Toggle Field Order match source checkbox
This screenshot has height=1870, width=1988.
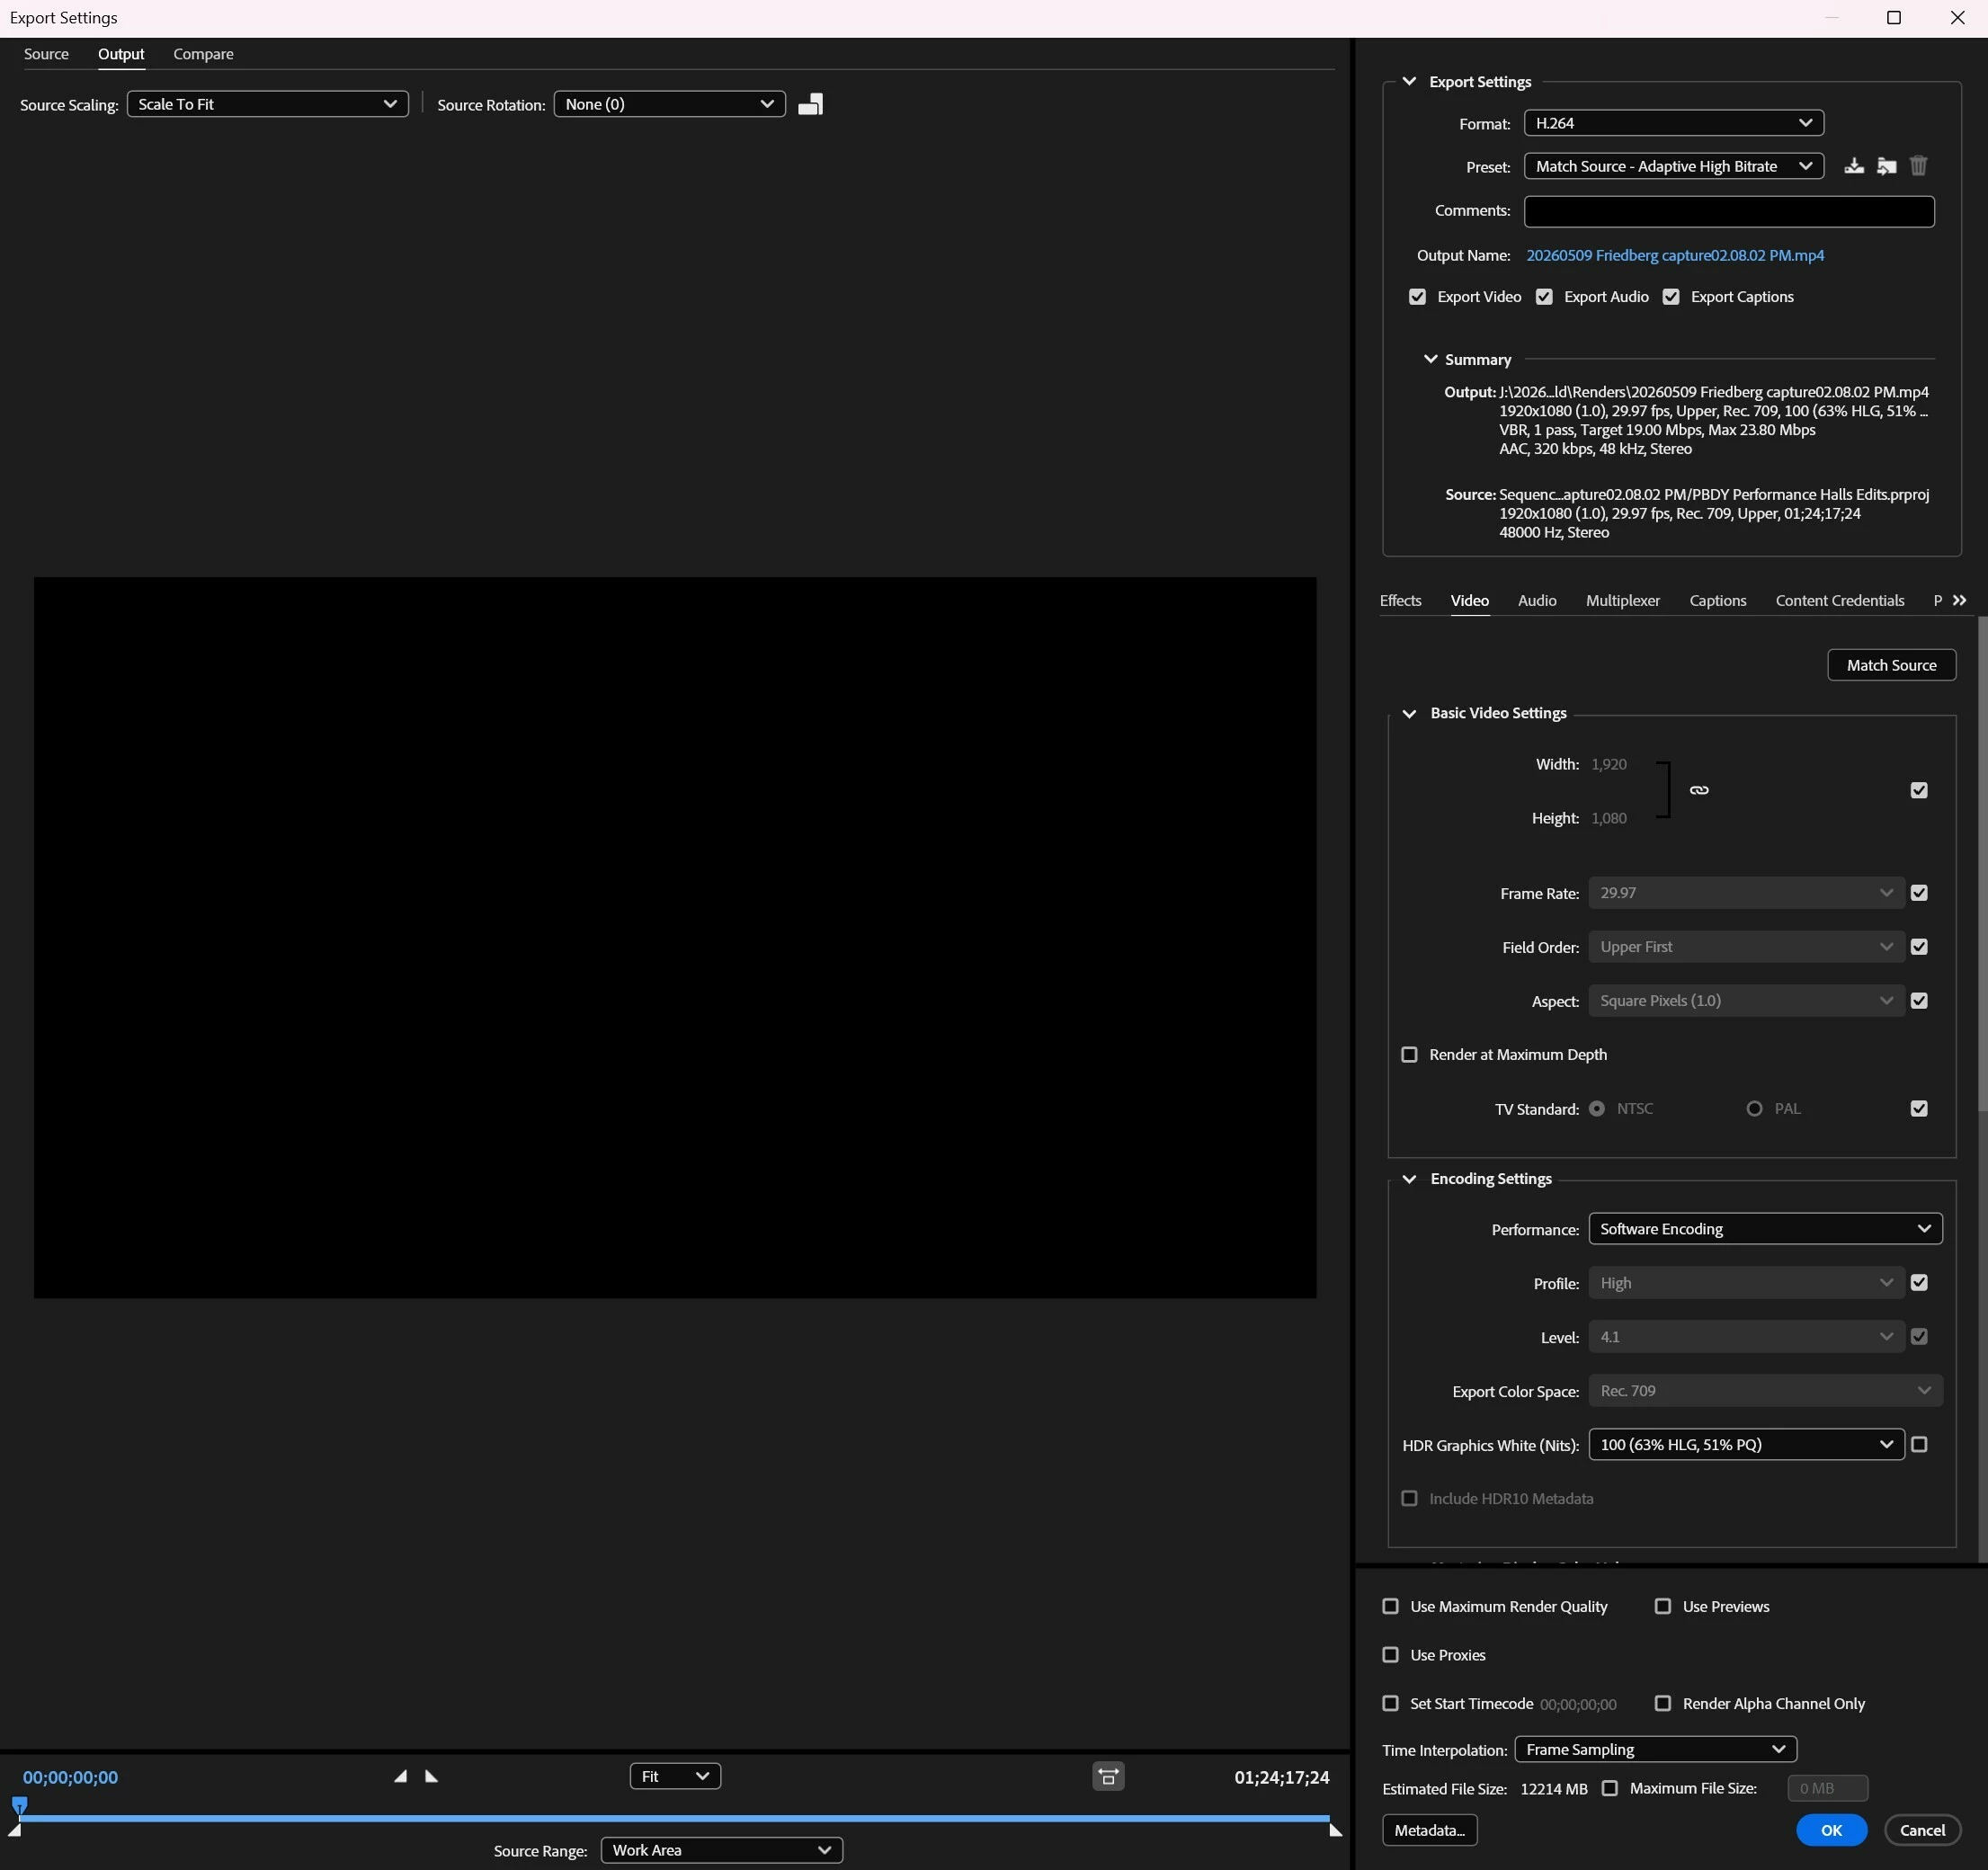click(x=1919, y=947)
